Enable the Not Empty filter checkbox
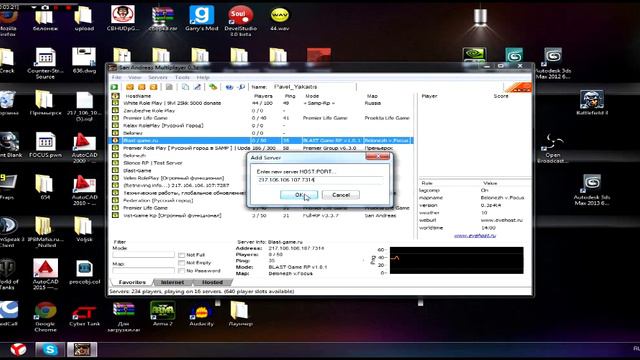This screenshot has width=640, height=360. point(182,263)
